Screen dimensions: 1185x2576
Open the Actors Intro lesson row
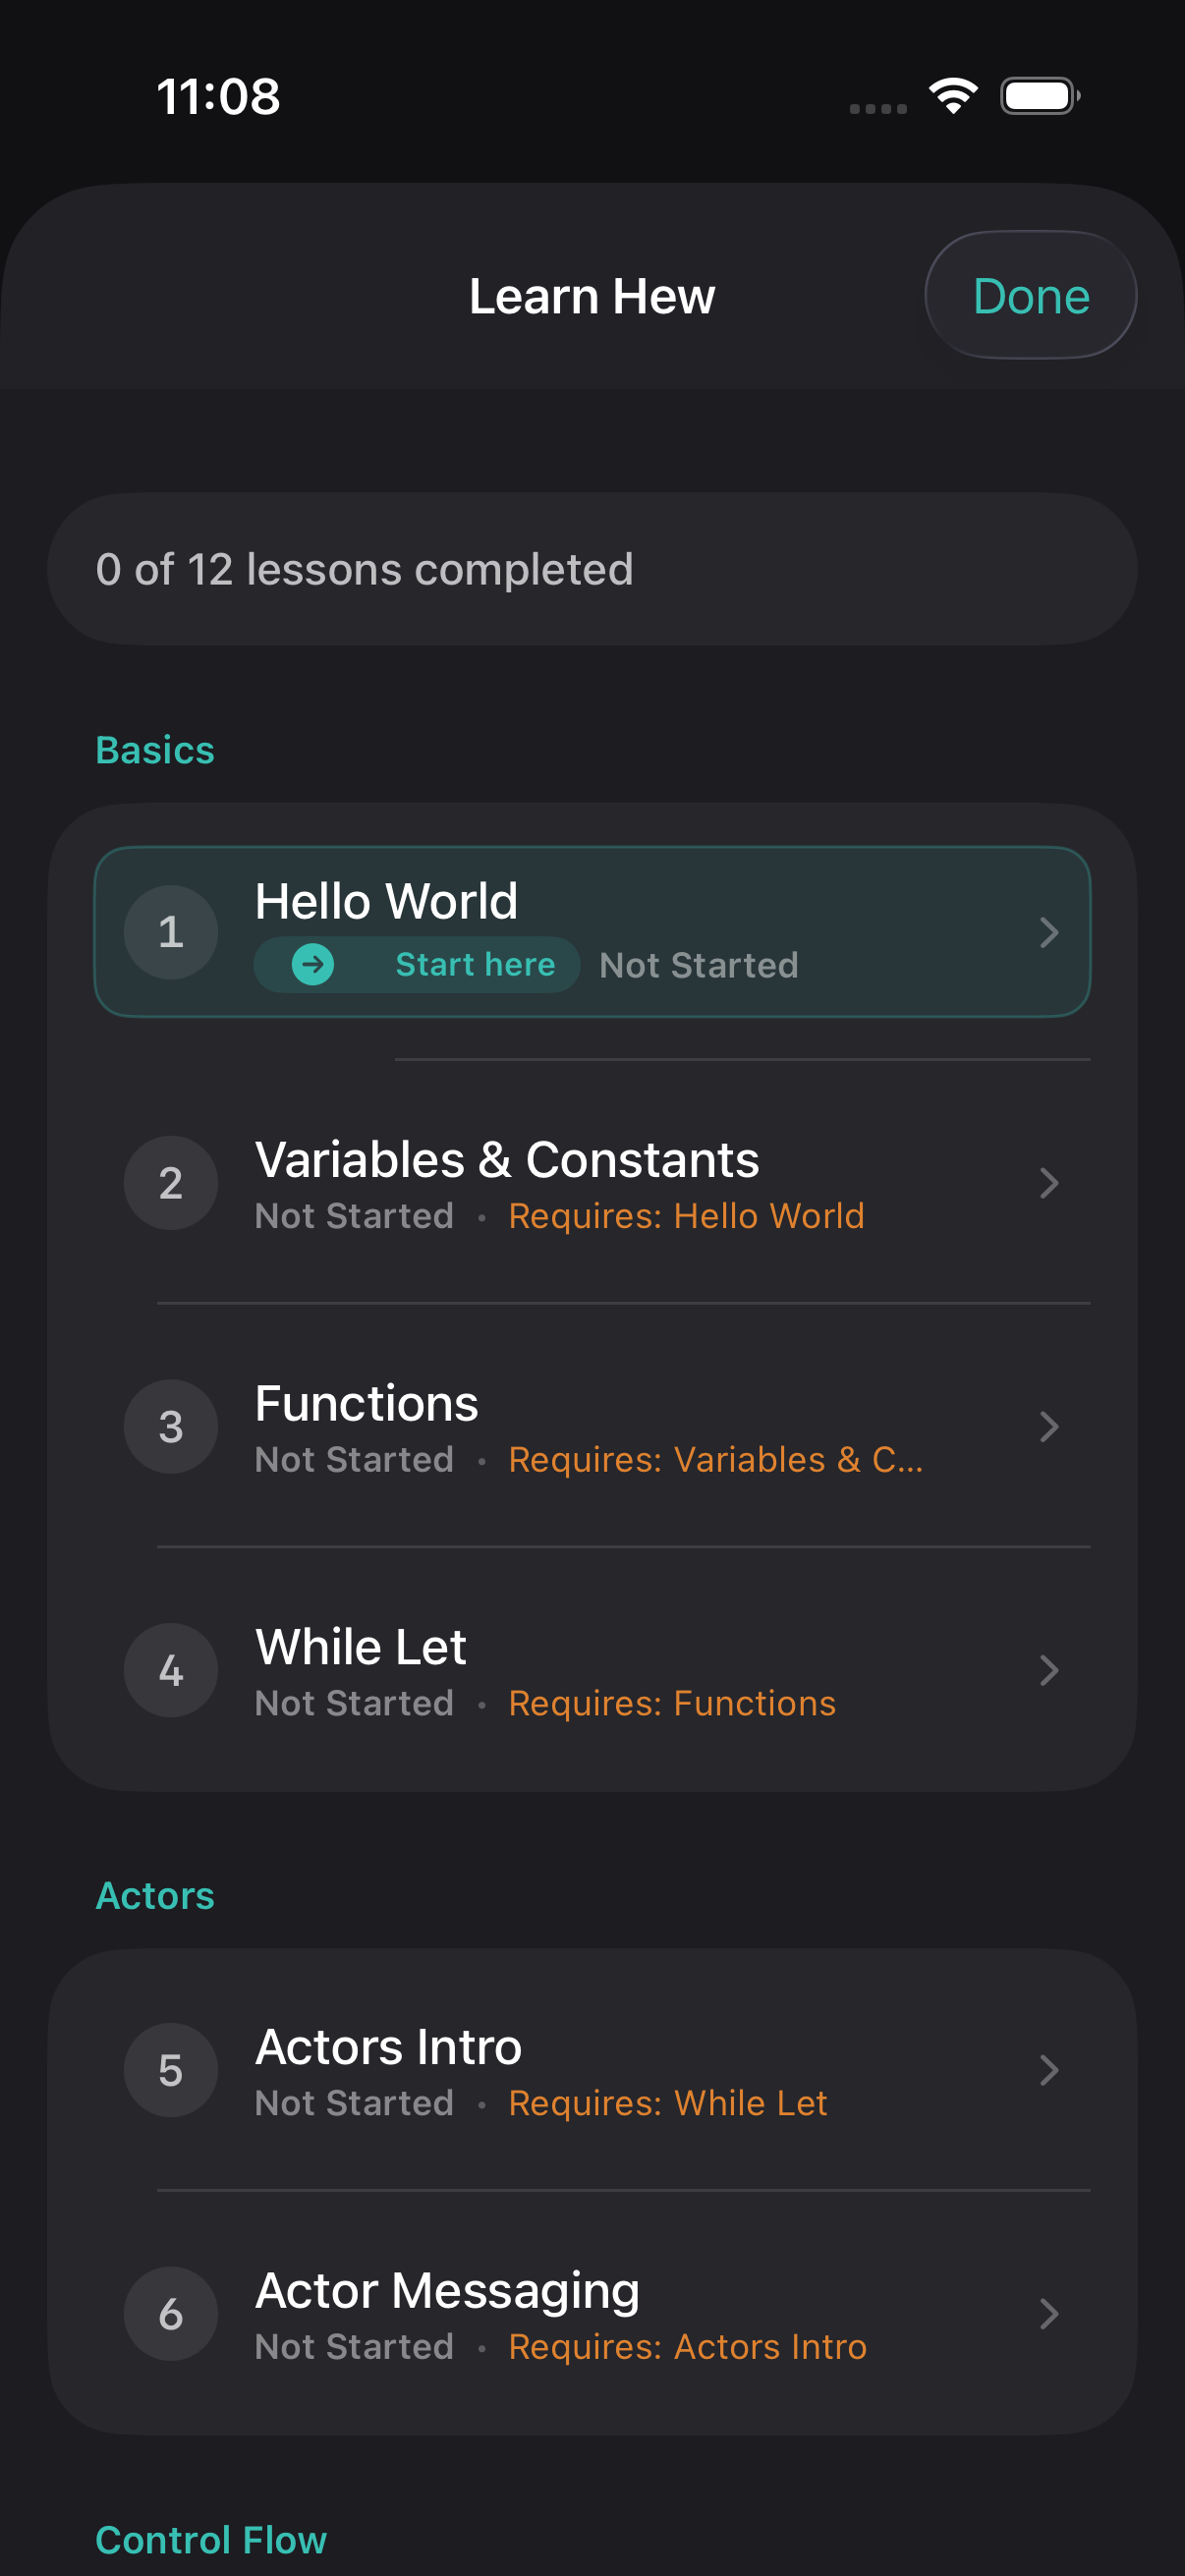(x=592, y=2070)
